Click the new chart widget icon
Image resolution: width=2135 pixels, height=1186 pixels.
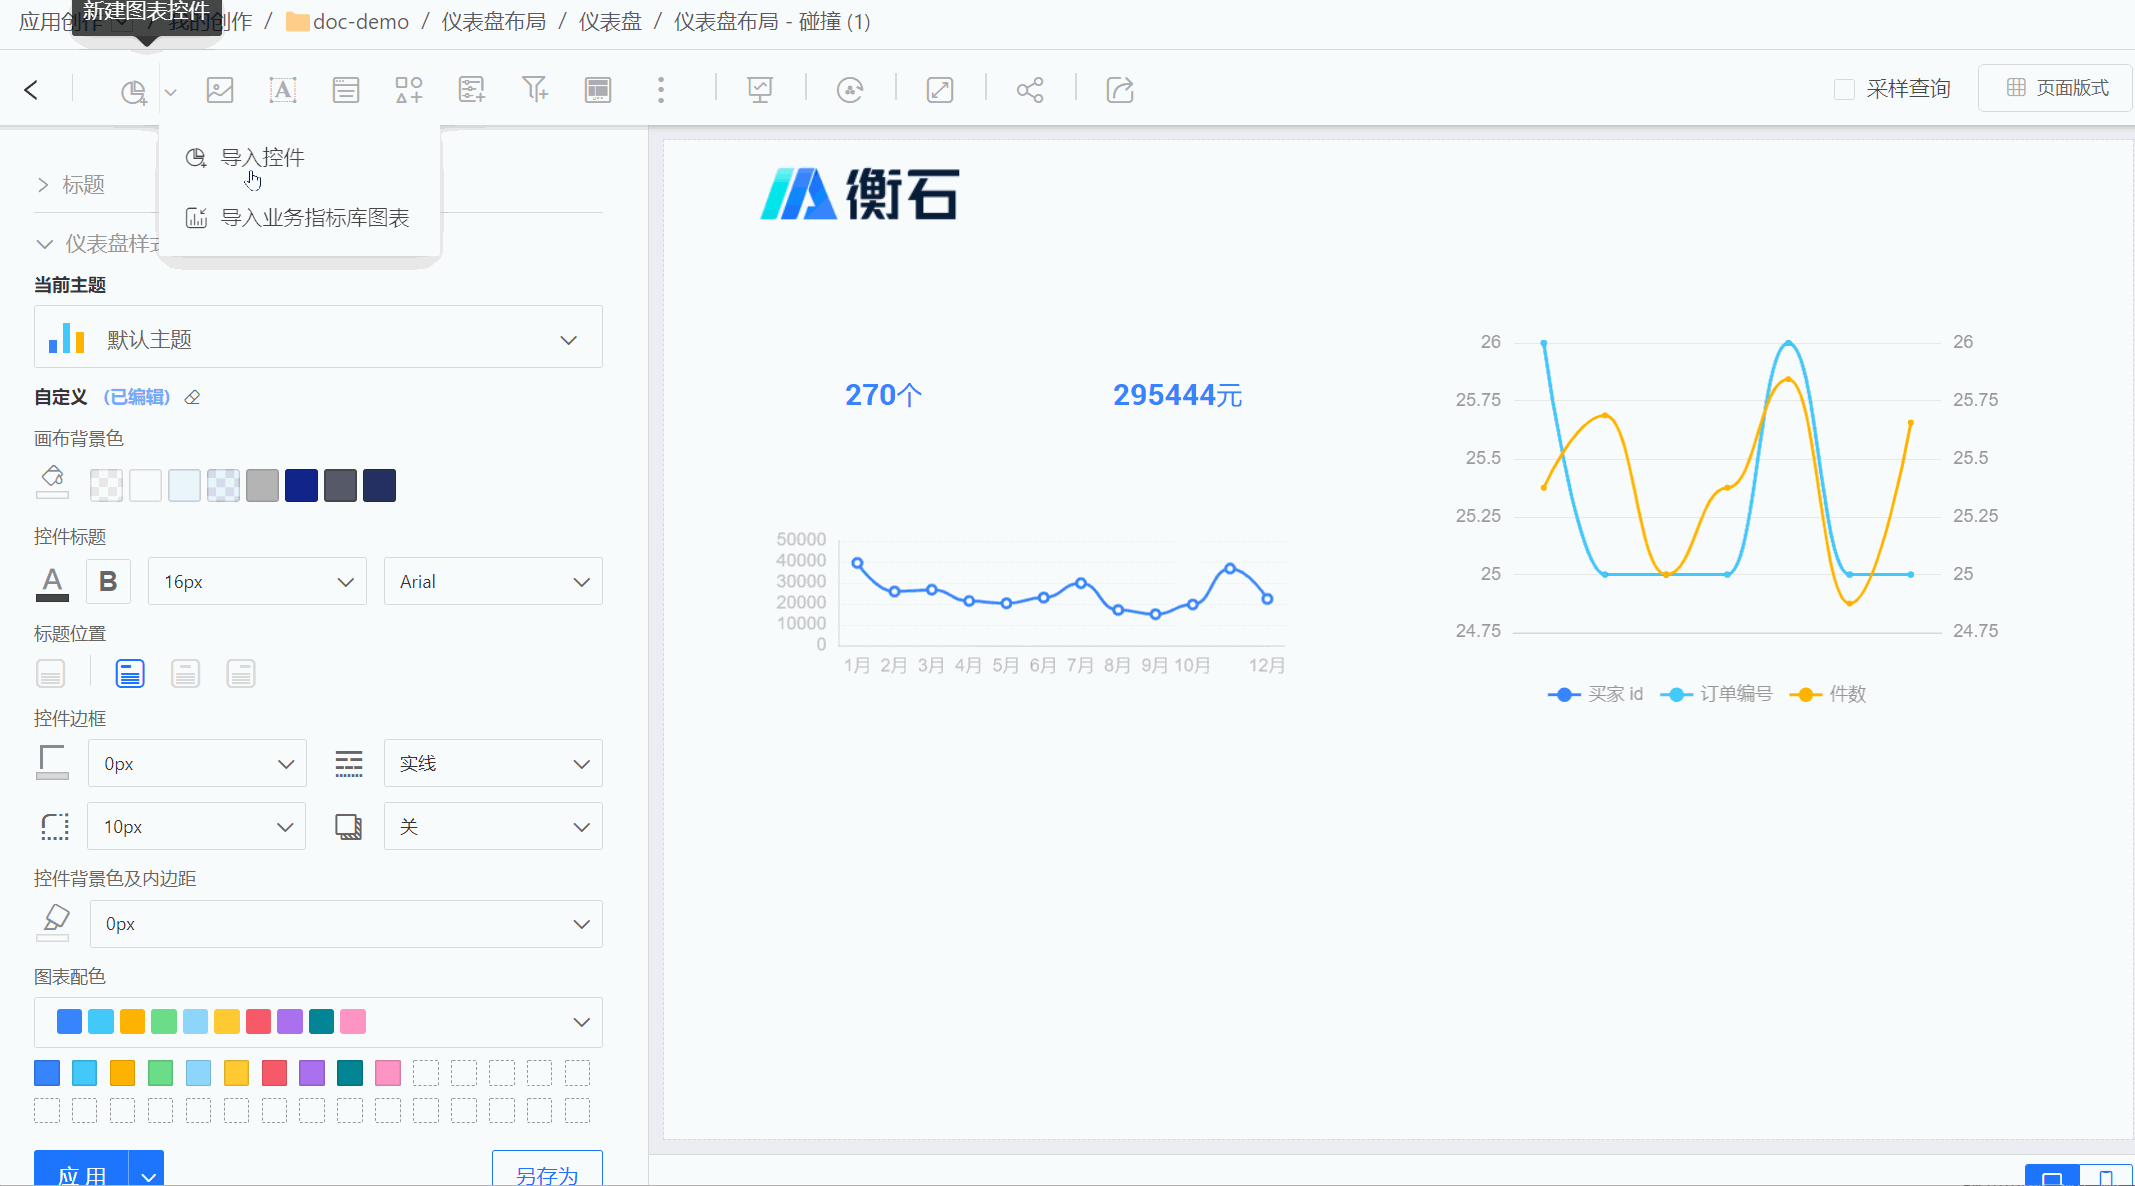[133, 91]
